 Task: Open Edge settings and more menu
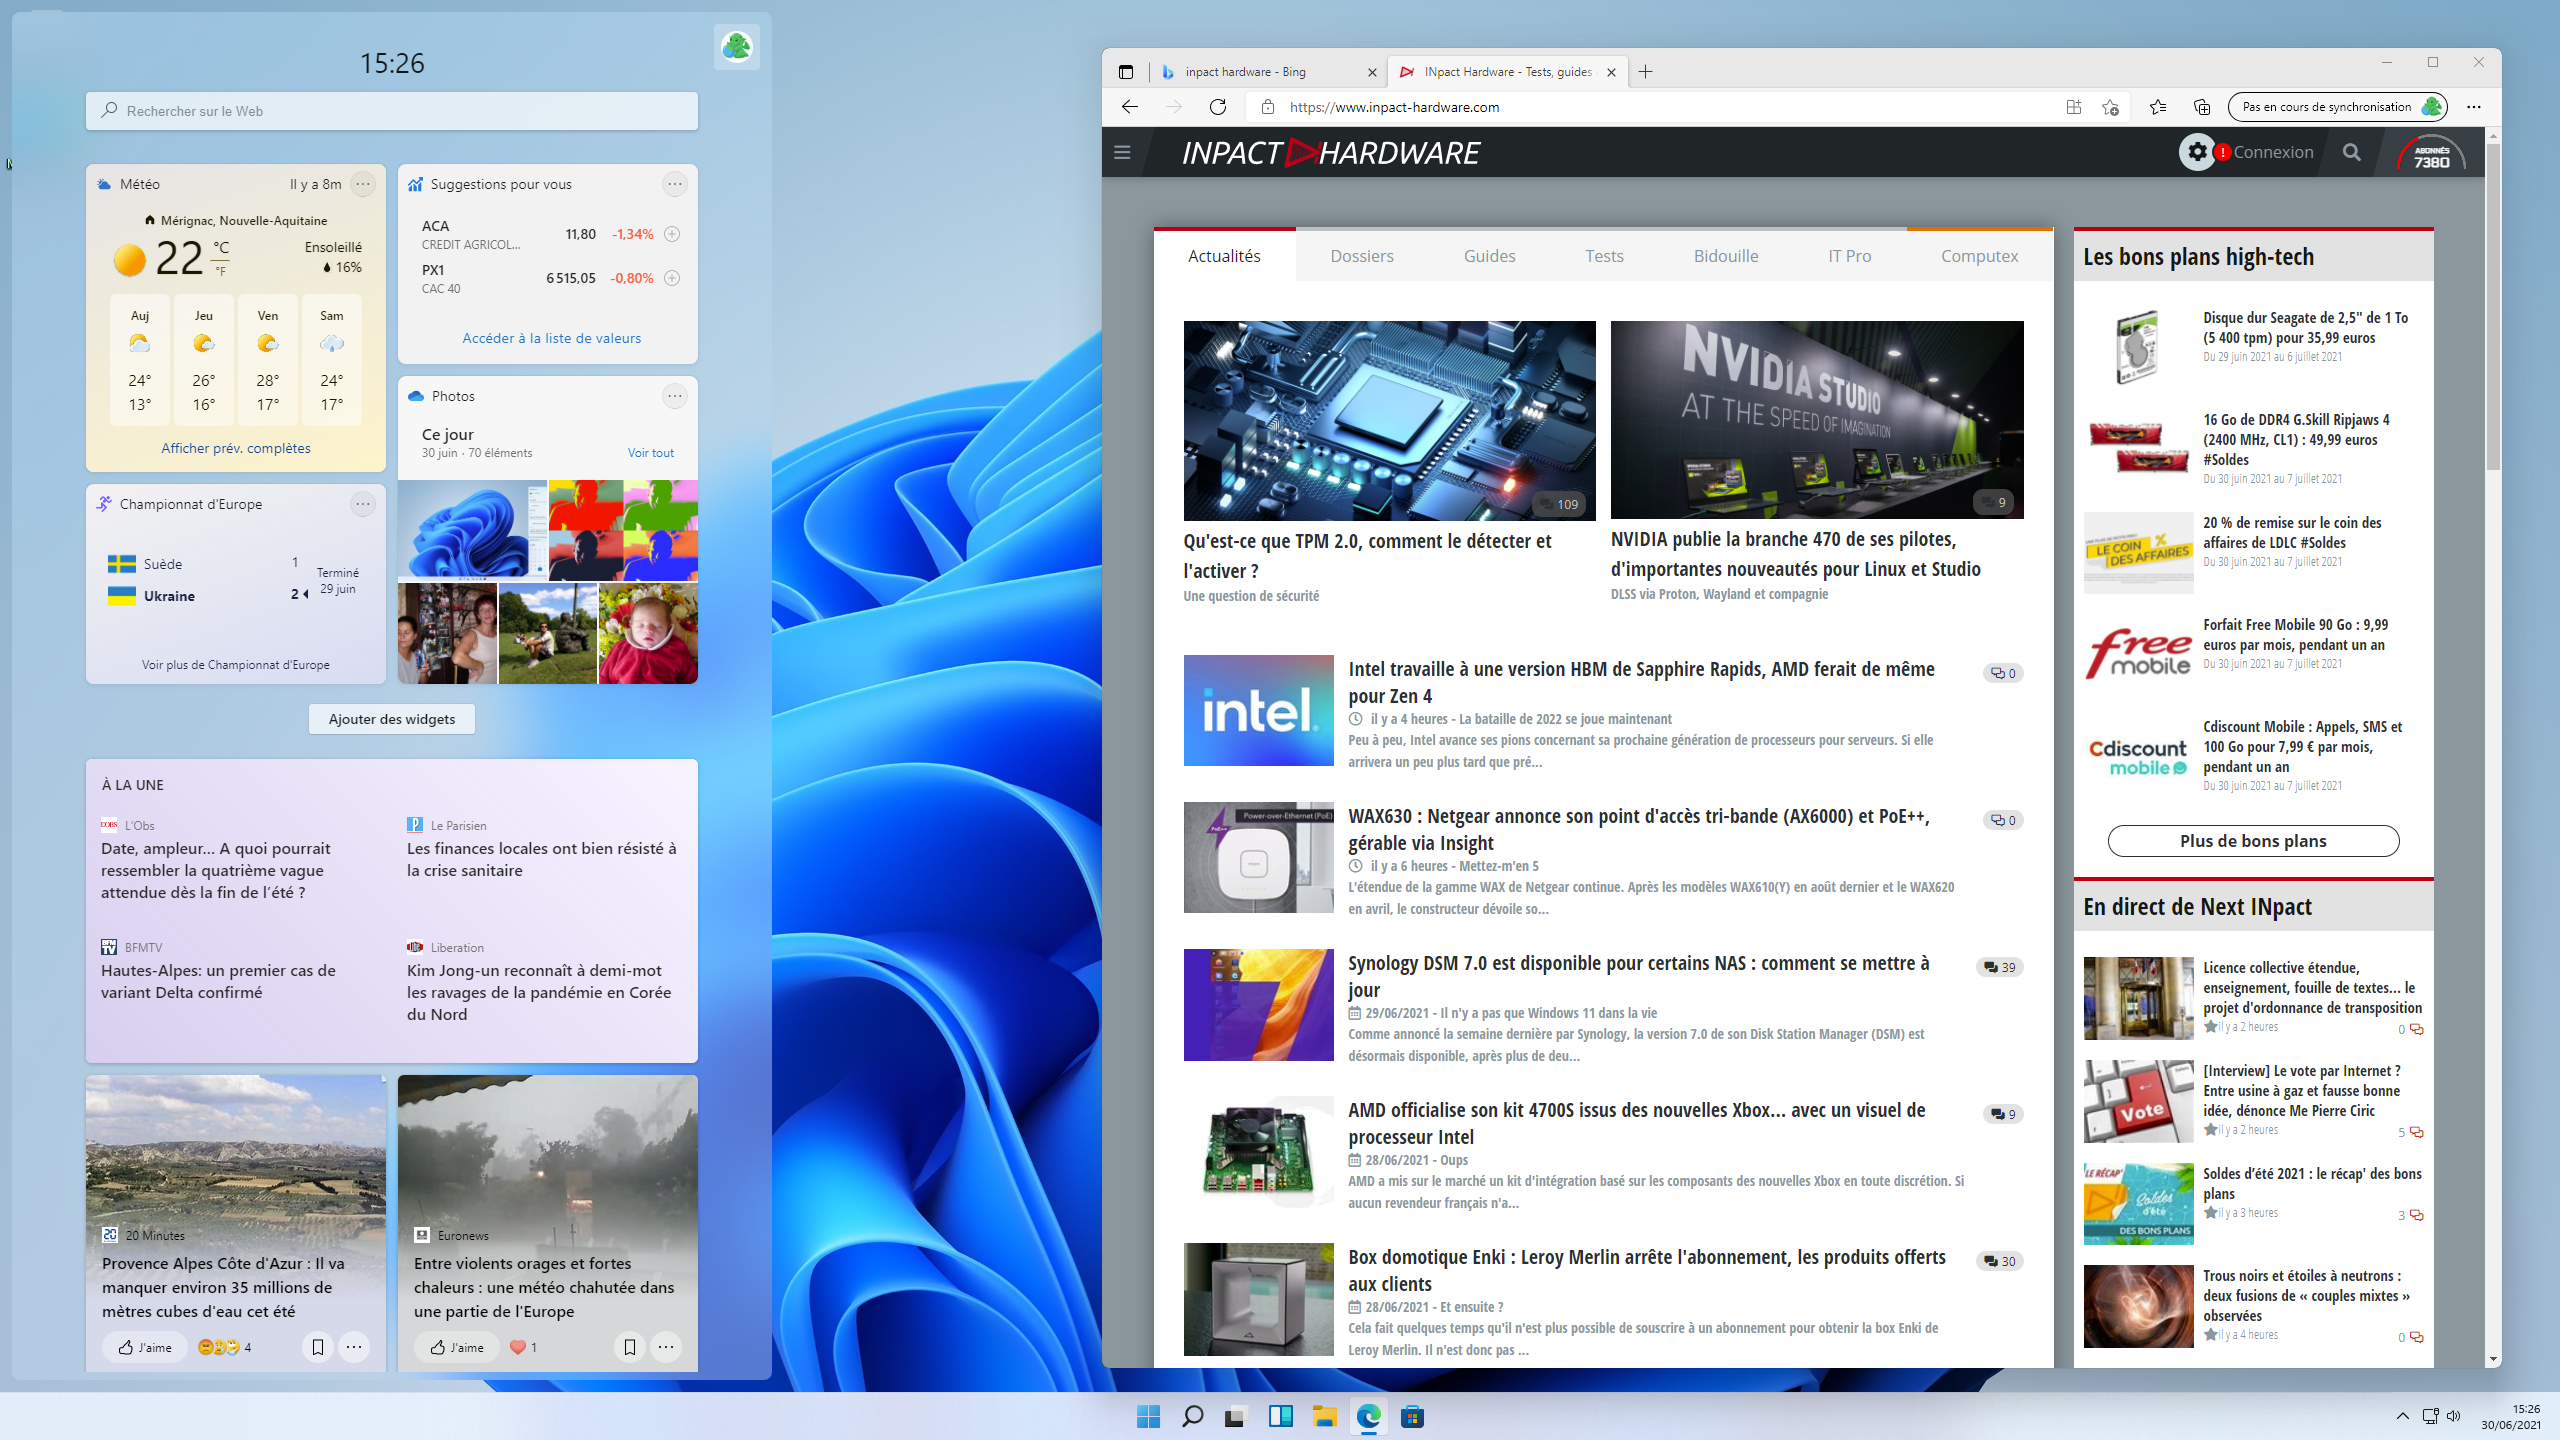(x=2474, y=107)
